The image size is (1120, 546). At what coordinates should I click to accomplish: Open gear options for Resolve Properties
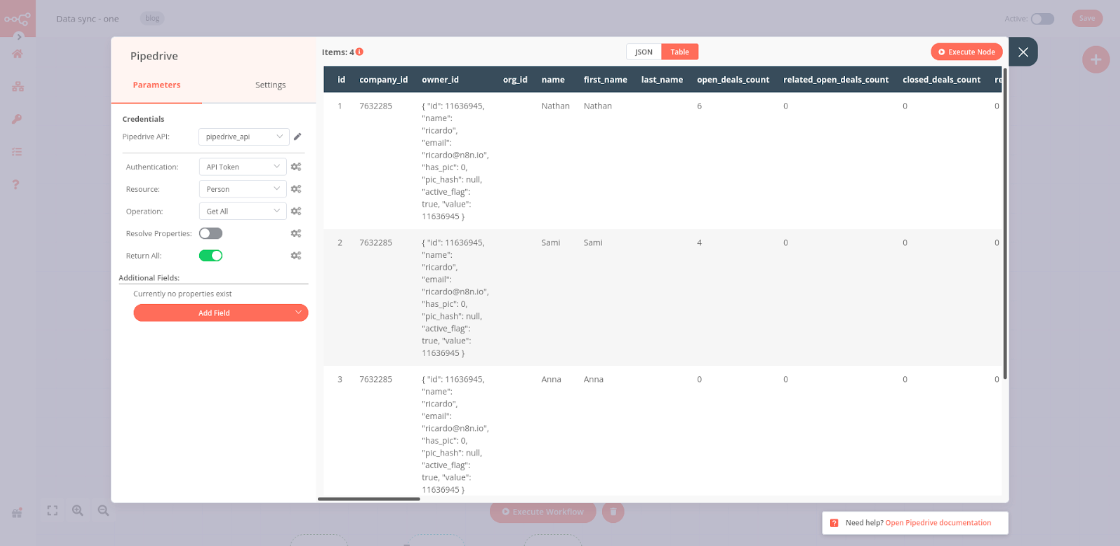tap(296, 234)
